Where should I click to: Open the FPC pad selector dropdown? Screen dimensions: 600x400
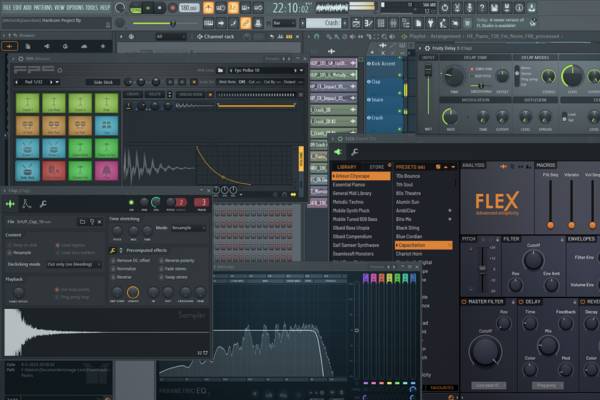(x=38, y=82)
